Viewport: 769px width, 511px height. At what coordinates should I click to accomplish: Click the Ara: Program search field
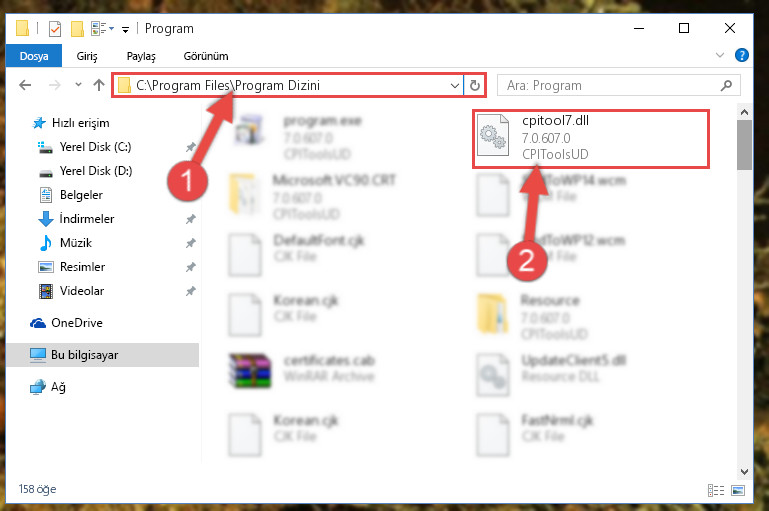[x=608, y=85]
